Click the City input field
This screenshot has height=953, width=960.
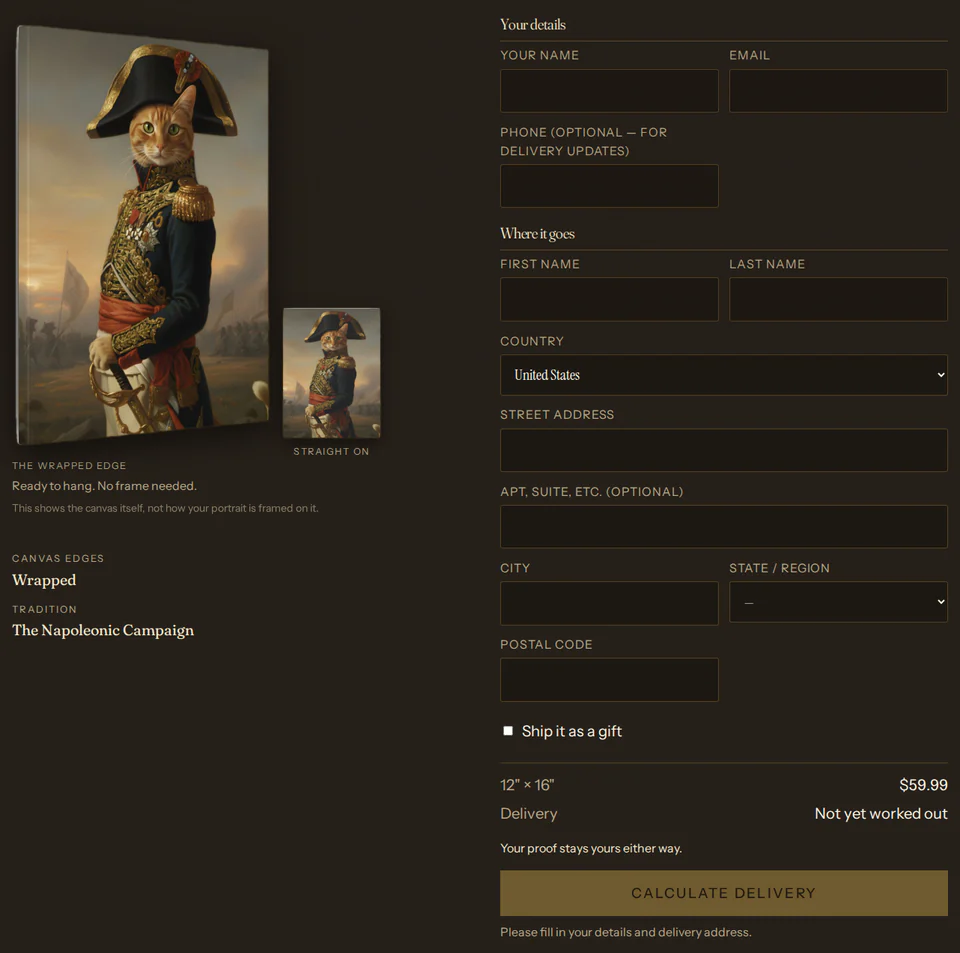[x=609, y=603]
